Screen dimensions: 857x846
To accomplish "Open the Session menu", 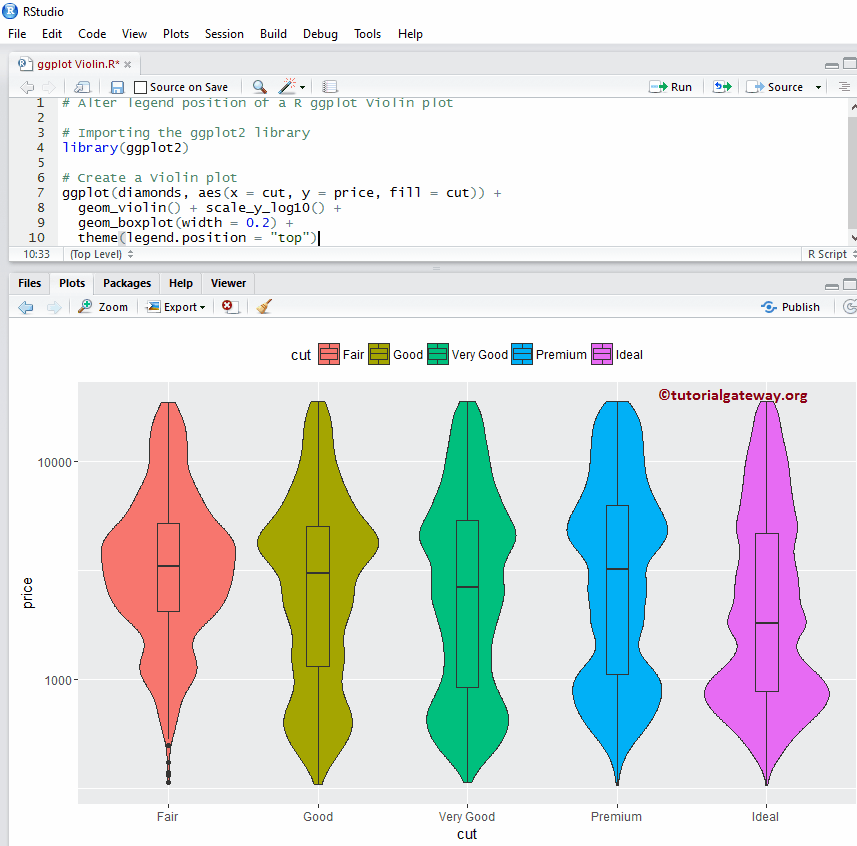I will pos(224,33).
